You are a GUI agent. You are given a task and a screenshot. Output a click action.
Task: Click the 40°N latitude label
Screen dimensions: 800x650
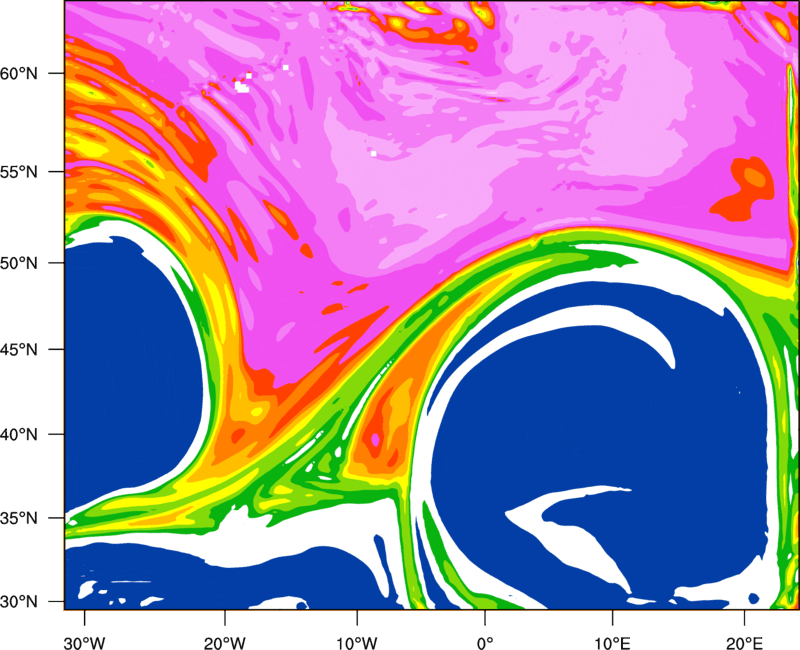pyautogui.click(x=19, y=435)
